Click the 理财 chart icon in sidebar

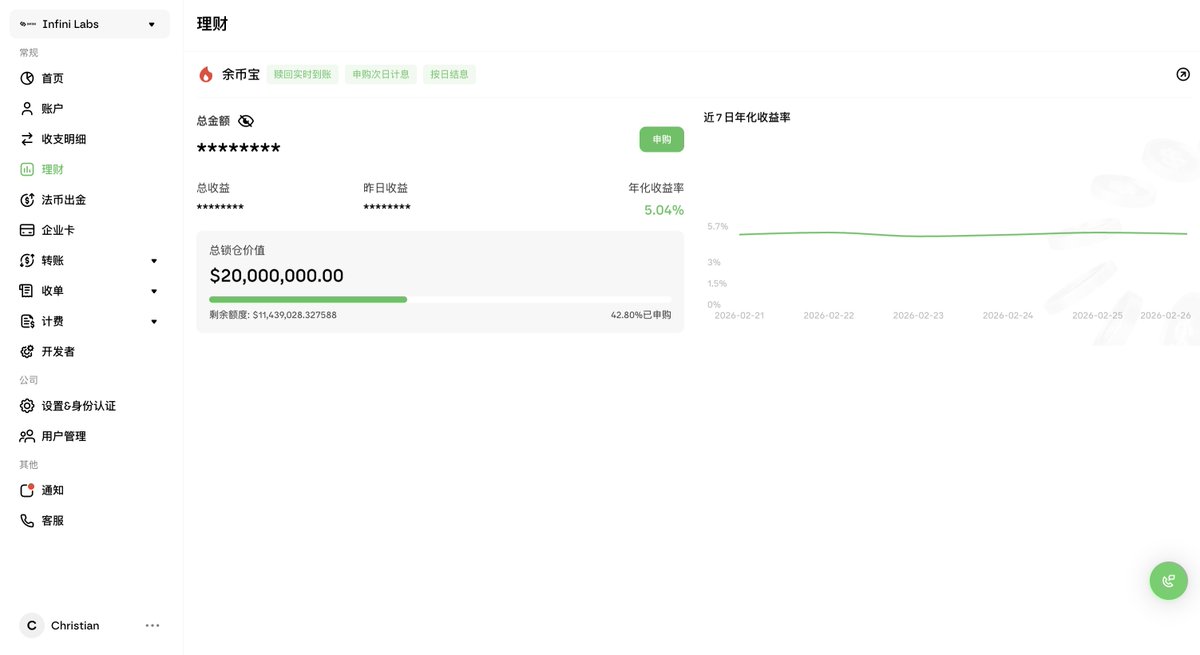tap(27, 170)
